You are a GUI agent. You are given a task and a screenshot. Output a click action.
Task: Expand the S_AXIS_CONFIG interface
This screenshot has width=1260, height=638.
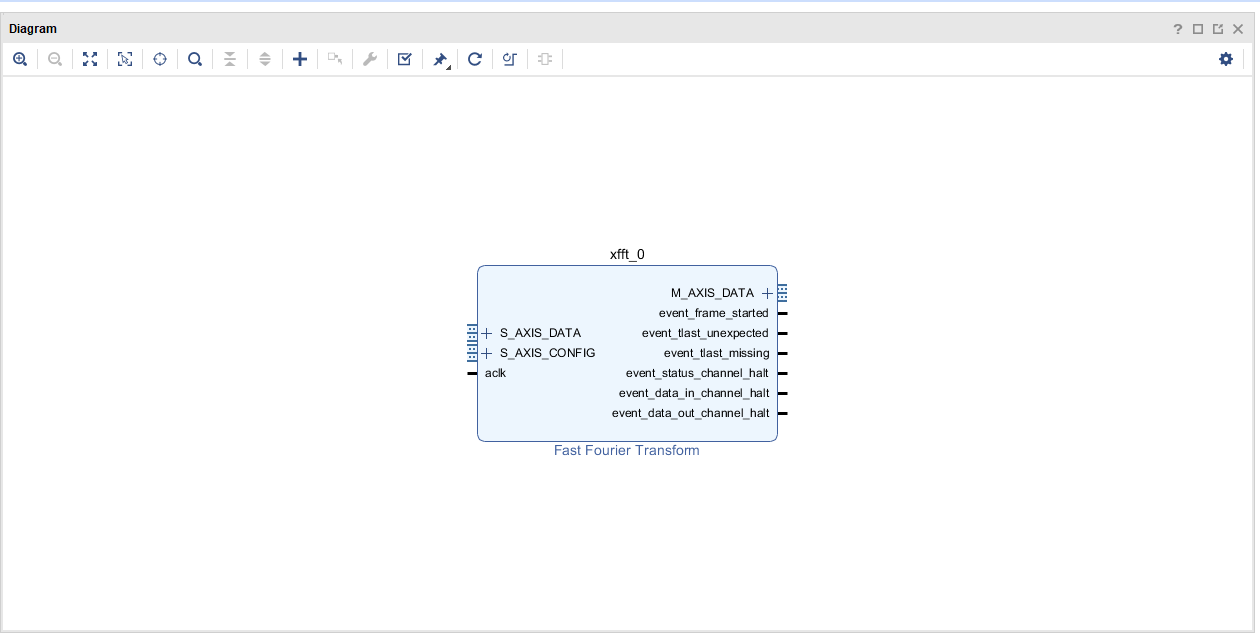coord(487,353)
